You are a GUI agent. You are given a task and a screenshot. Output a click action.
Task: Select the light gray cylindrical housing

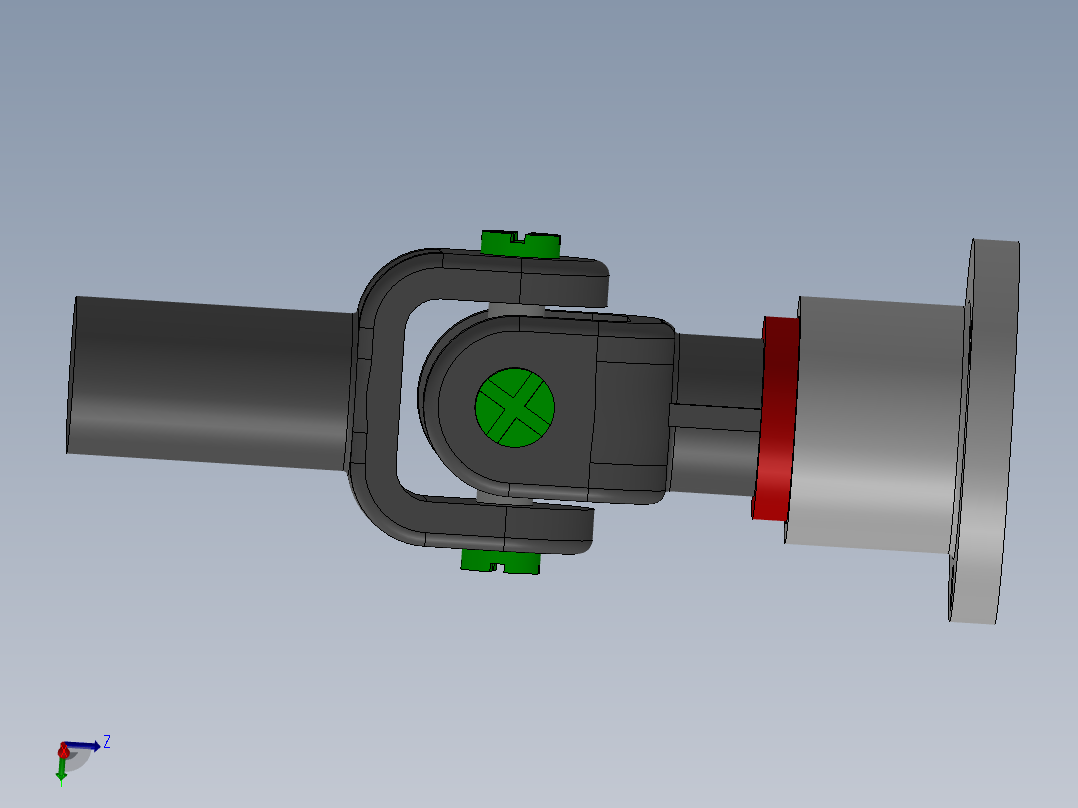tap(874, 424)
